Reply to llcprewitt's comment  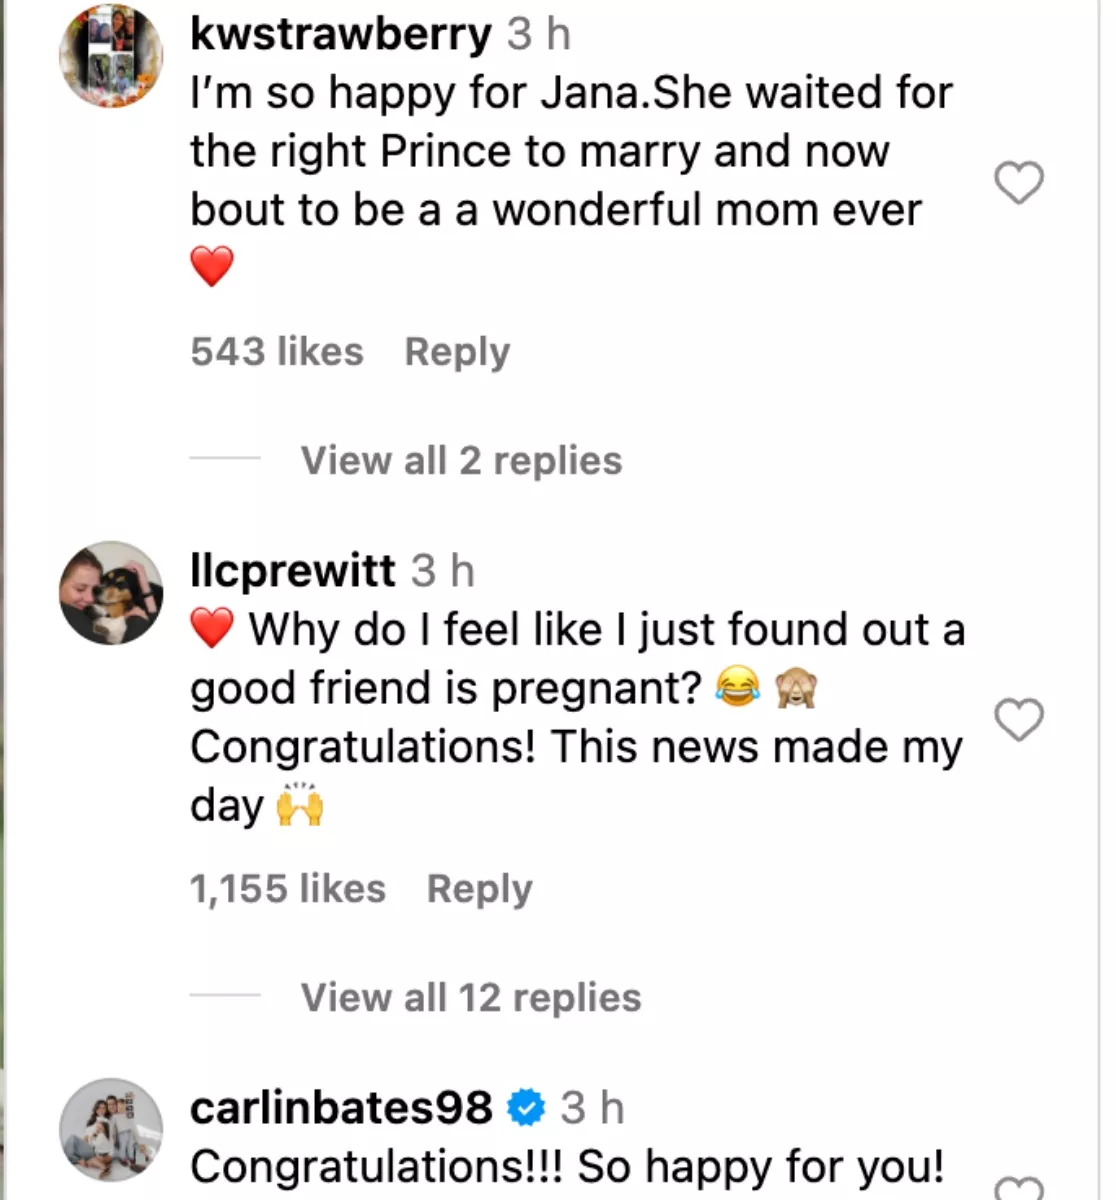(x=479, y=889)
